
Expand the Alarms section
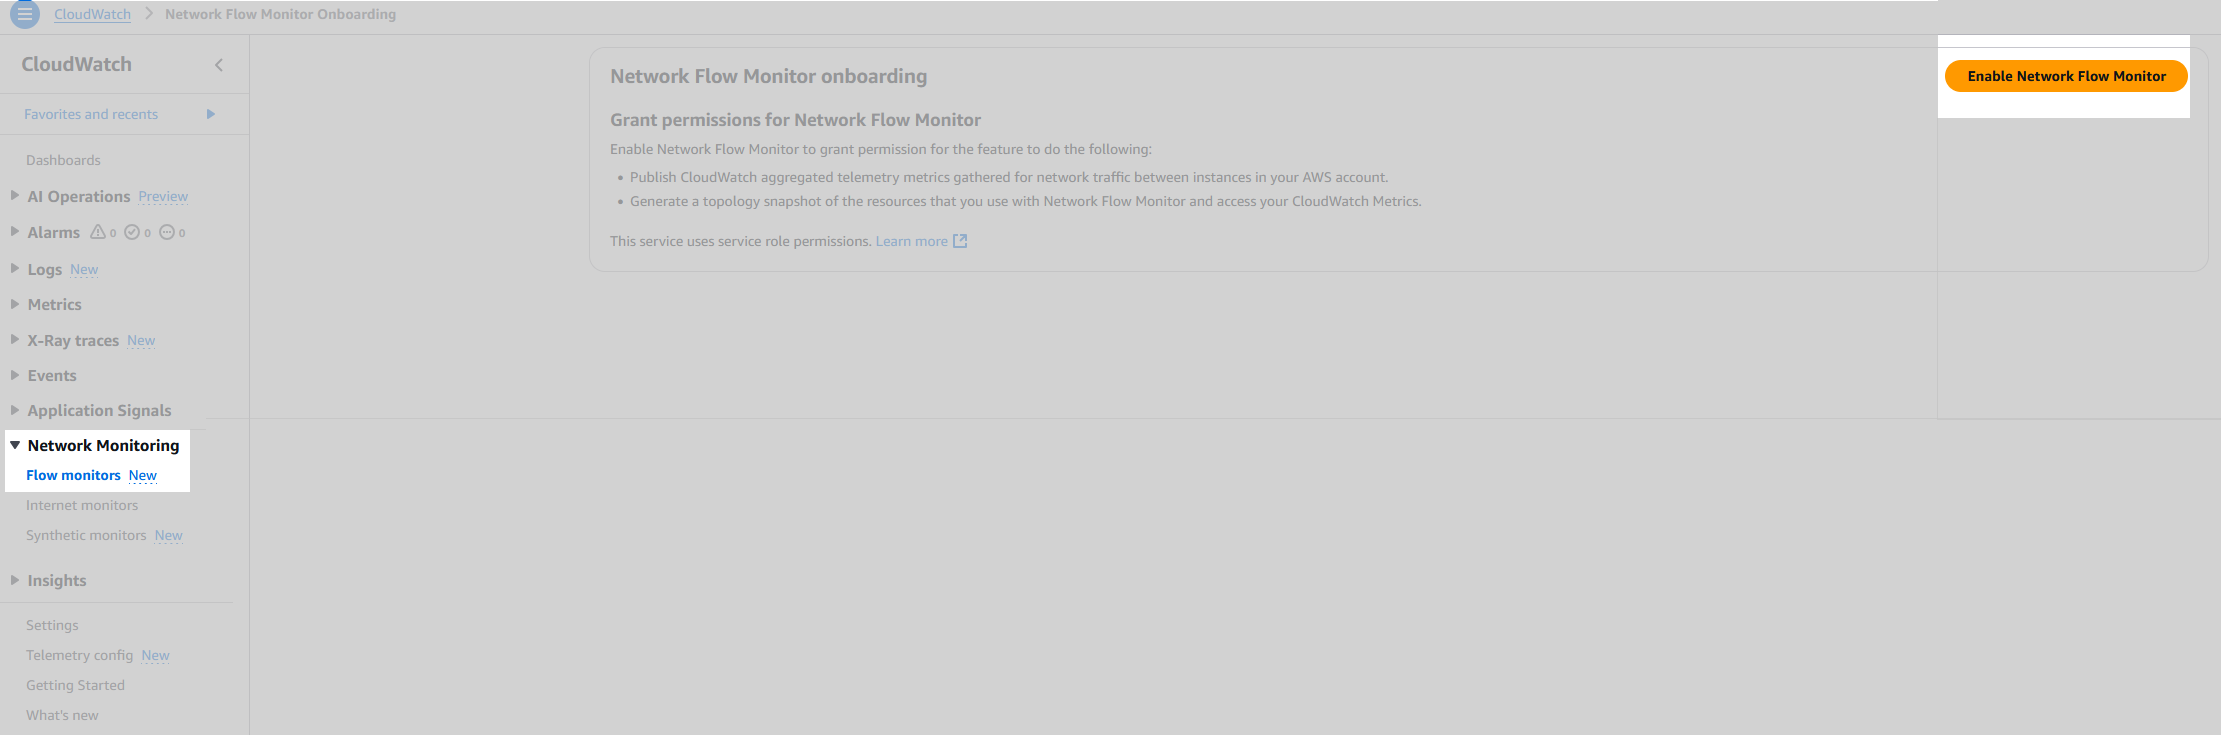pyautogui.click(x=15, y=232)
